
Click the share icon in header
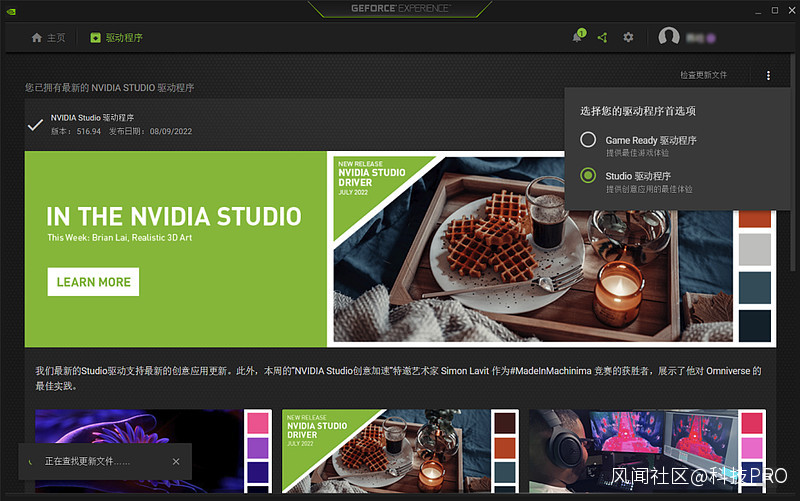point(603,37)
